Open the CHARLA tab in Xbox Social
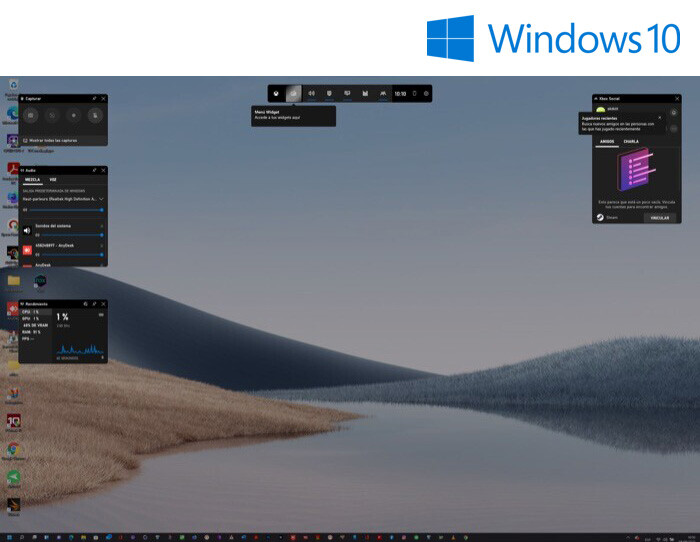Image resolution: width=700 pixels, height=542 pixels. [631, 142]
